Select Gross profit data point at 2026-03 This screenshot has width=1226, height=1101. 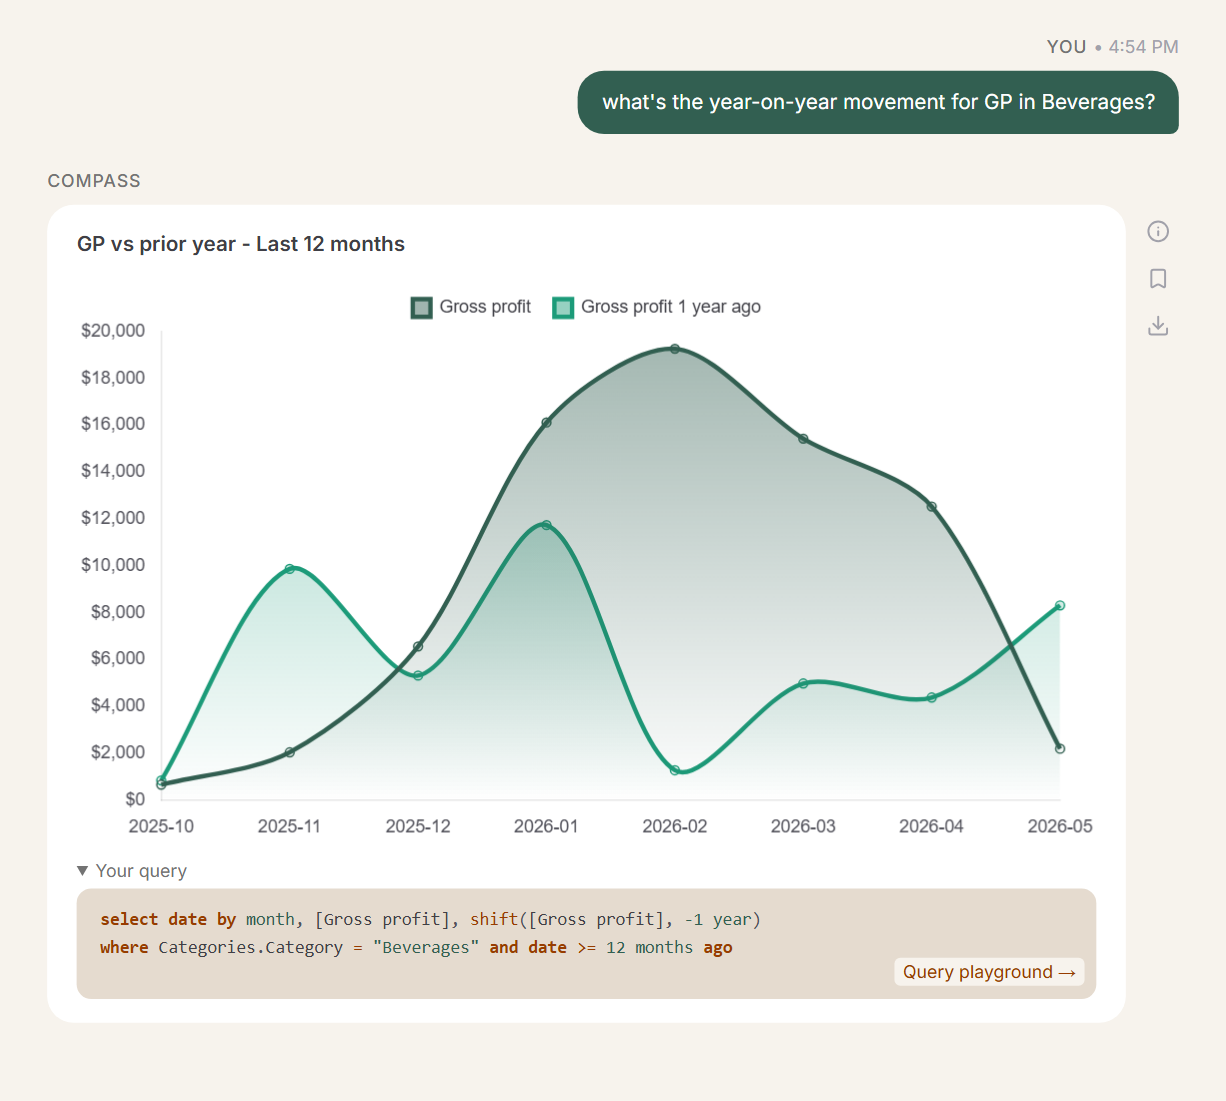803,439
